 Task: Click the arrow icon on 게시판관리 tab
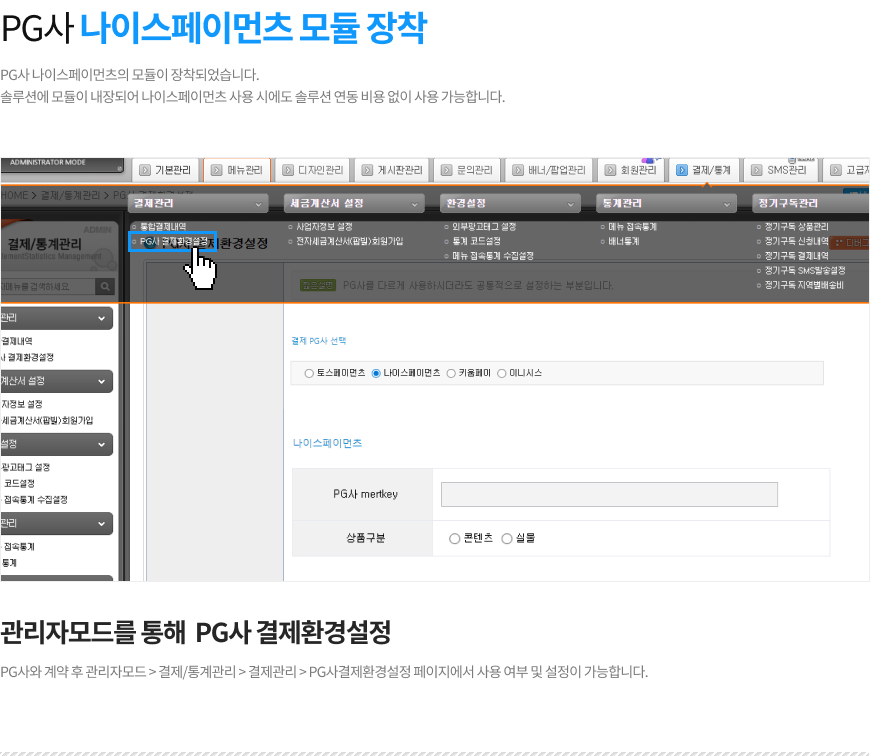(x=367, y=170)
